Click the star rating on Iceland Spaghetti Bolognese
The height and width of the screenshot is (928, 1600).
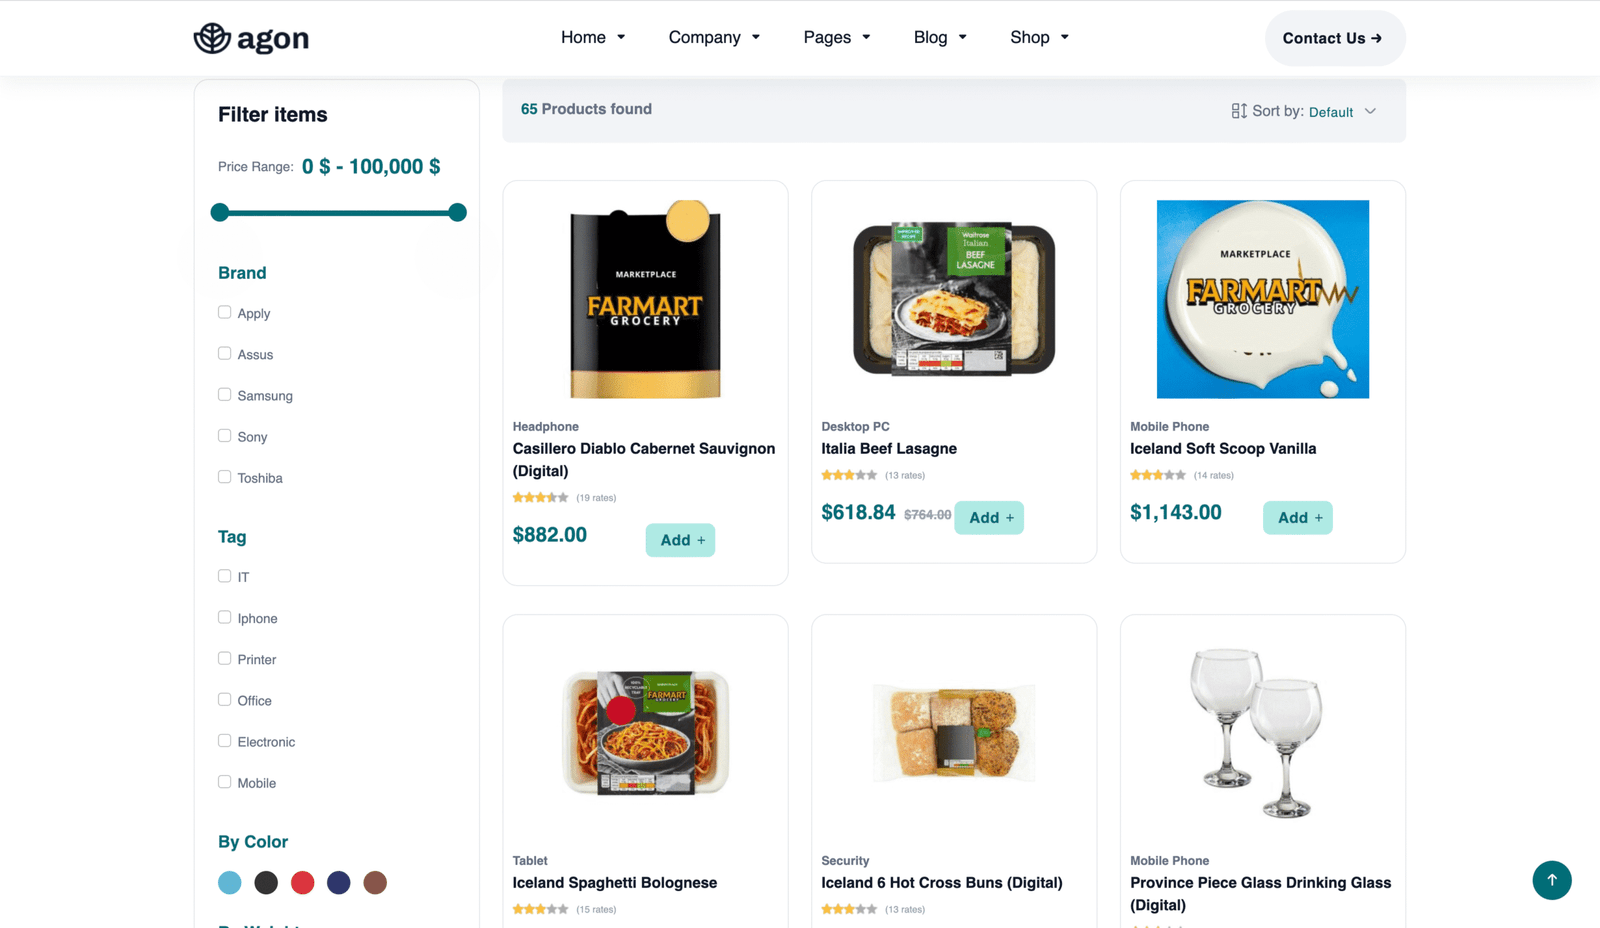click(x=540, y=909)
